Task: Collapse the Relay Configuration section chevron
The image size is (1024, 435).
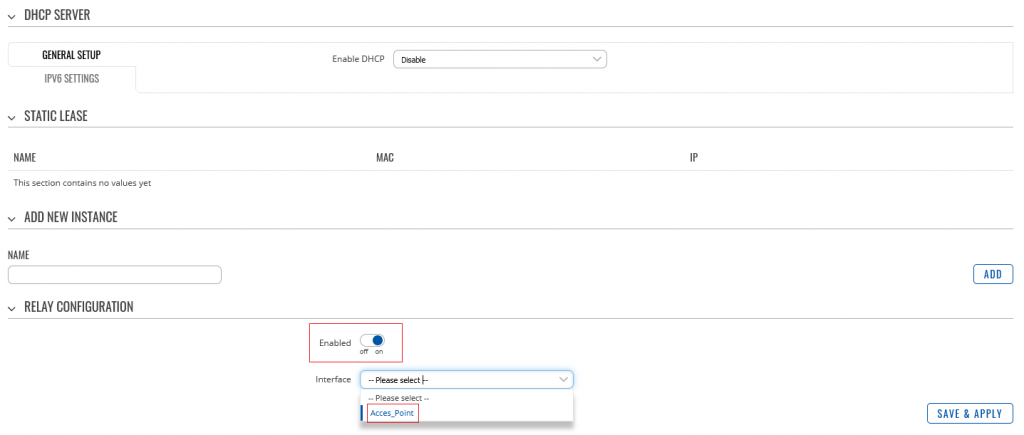Action: (12, 307)
